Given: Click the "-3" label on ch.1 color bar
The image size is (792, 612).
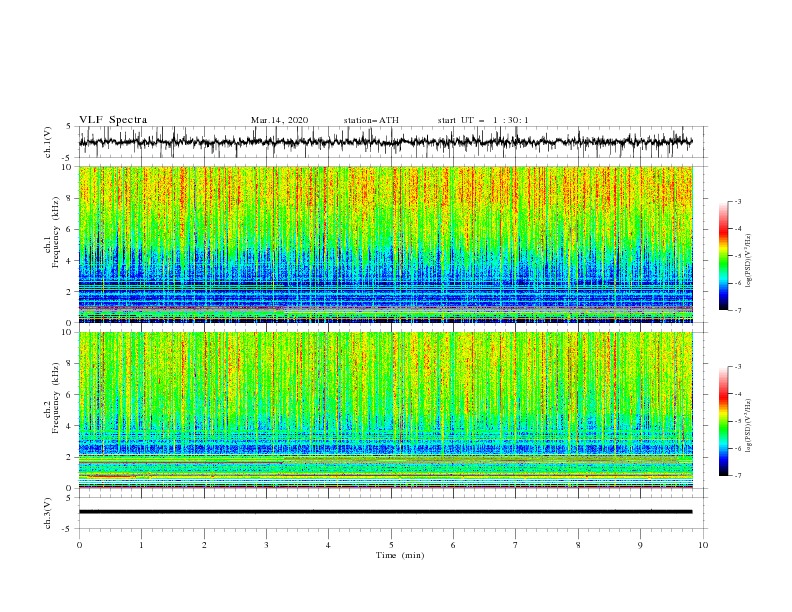Looking at the screenshot, I should (x=737, y=201).
